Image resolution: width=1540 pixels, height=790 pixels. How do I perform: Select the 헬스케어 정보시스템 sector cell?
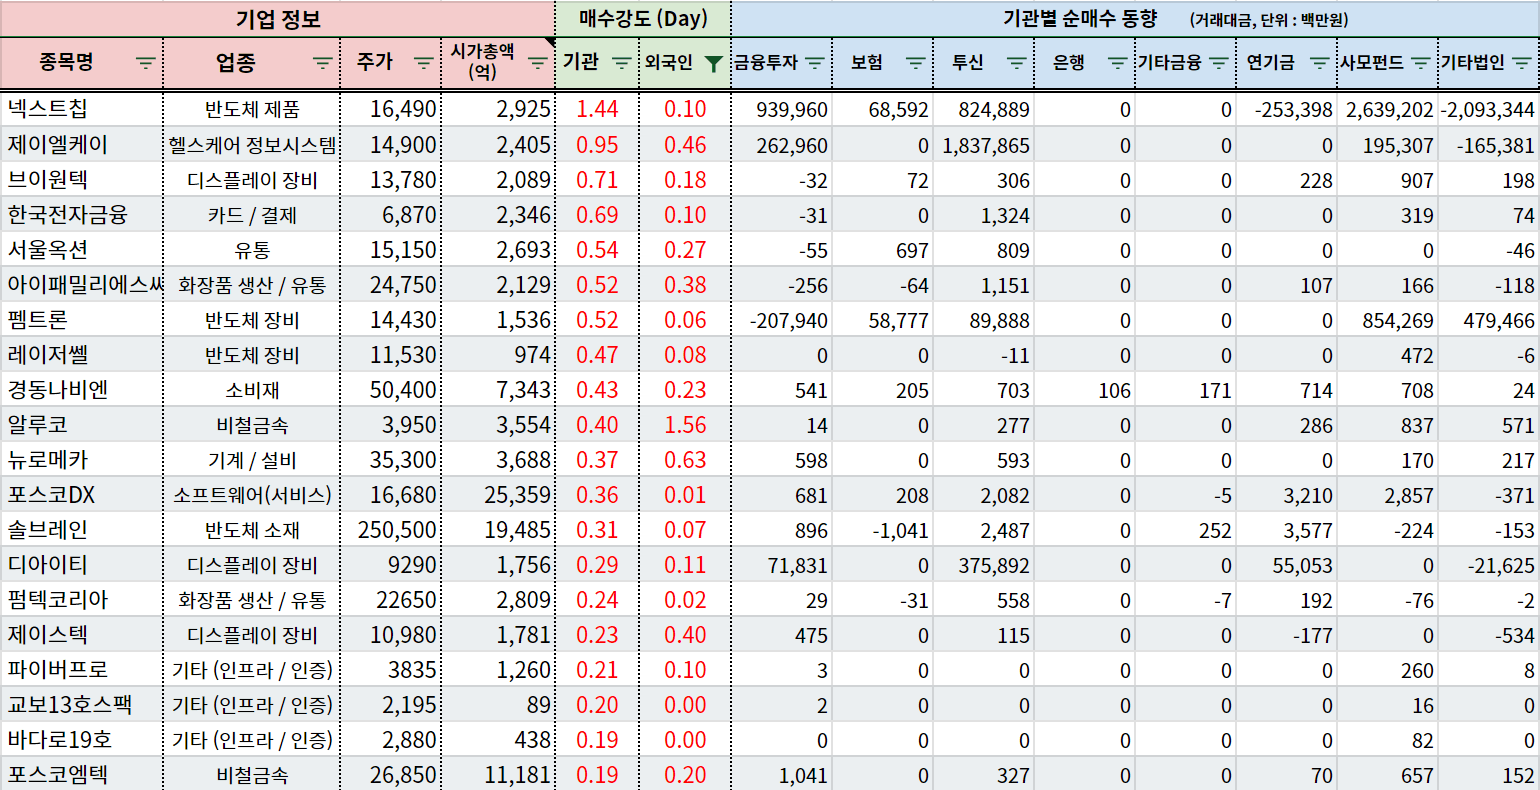252,144
